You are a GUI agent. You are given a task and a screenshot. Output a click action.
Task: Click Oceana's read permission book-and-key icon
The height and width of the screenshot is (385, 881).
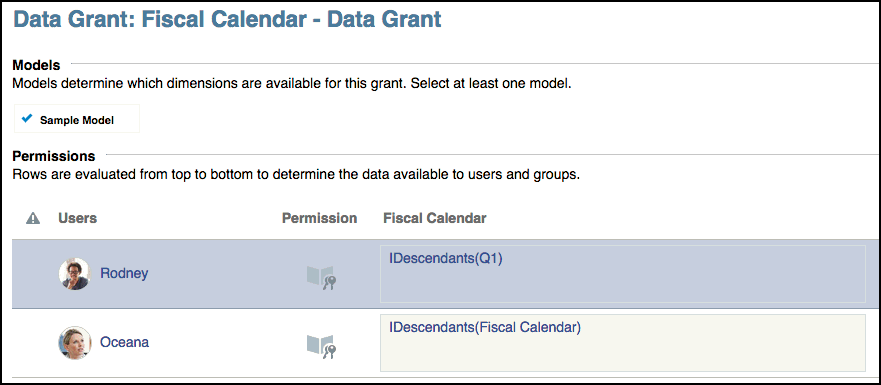coord(321,346)
